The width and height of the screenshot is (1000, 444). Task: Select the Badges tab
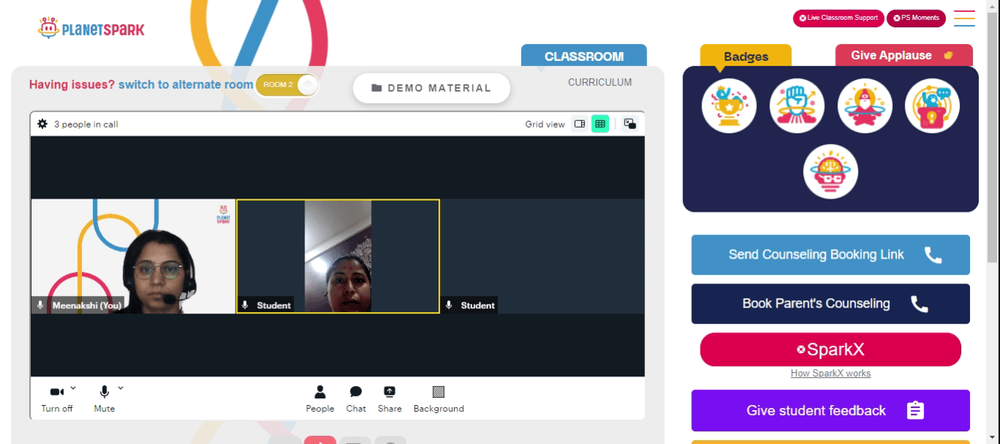746,56
